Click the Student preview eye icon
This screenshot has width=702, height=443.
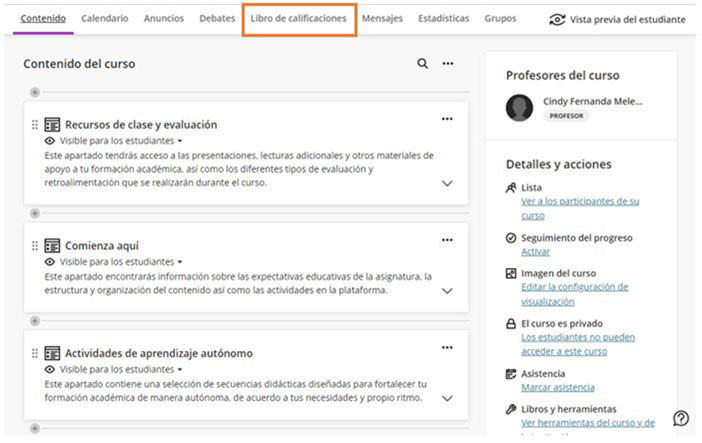[557, 20]
